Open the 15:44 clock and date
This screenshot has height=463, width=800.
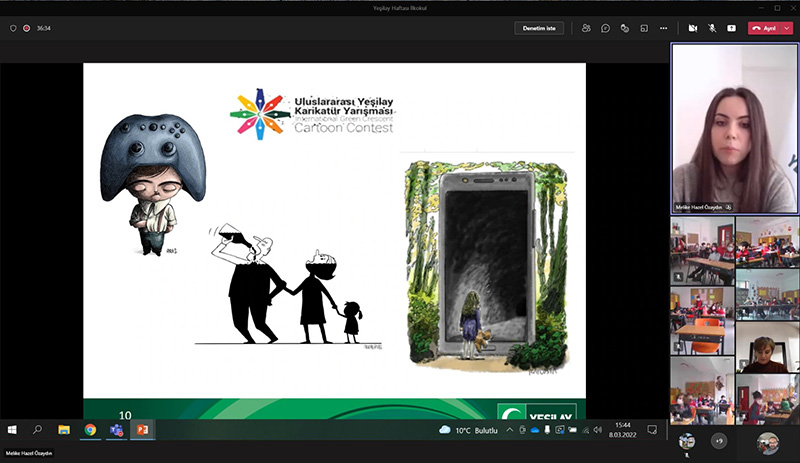click(622, 430)
